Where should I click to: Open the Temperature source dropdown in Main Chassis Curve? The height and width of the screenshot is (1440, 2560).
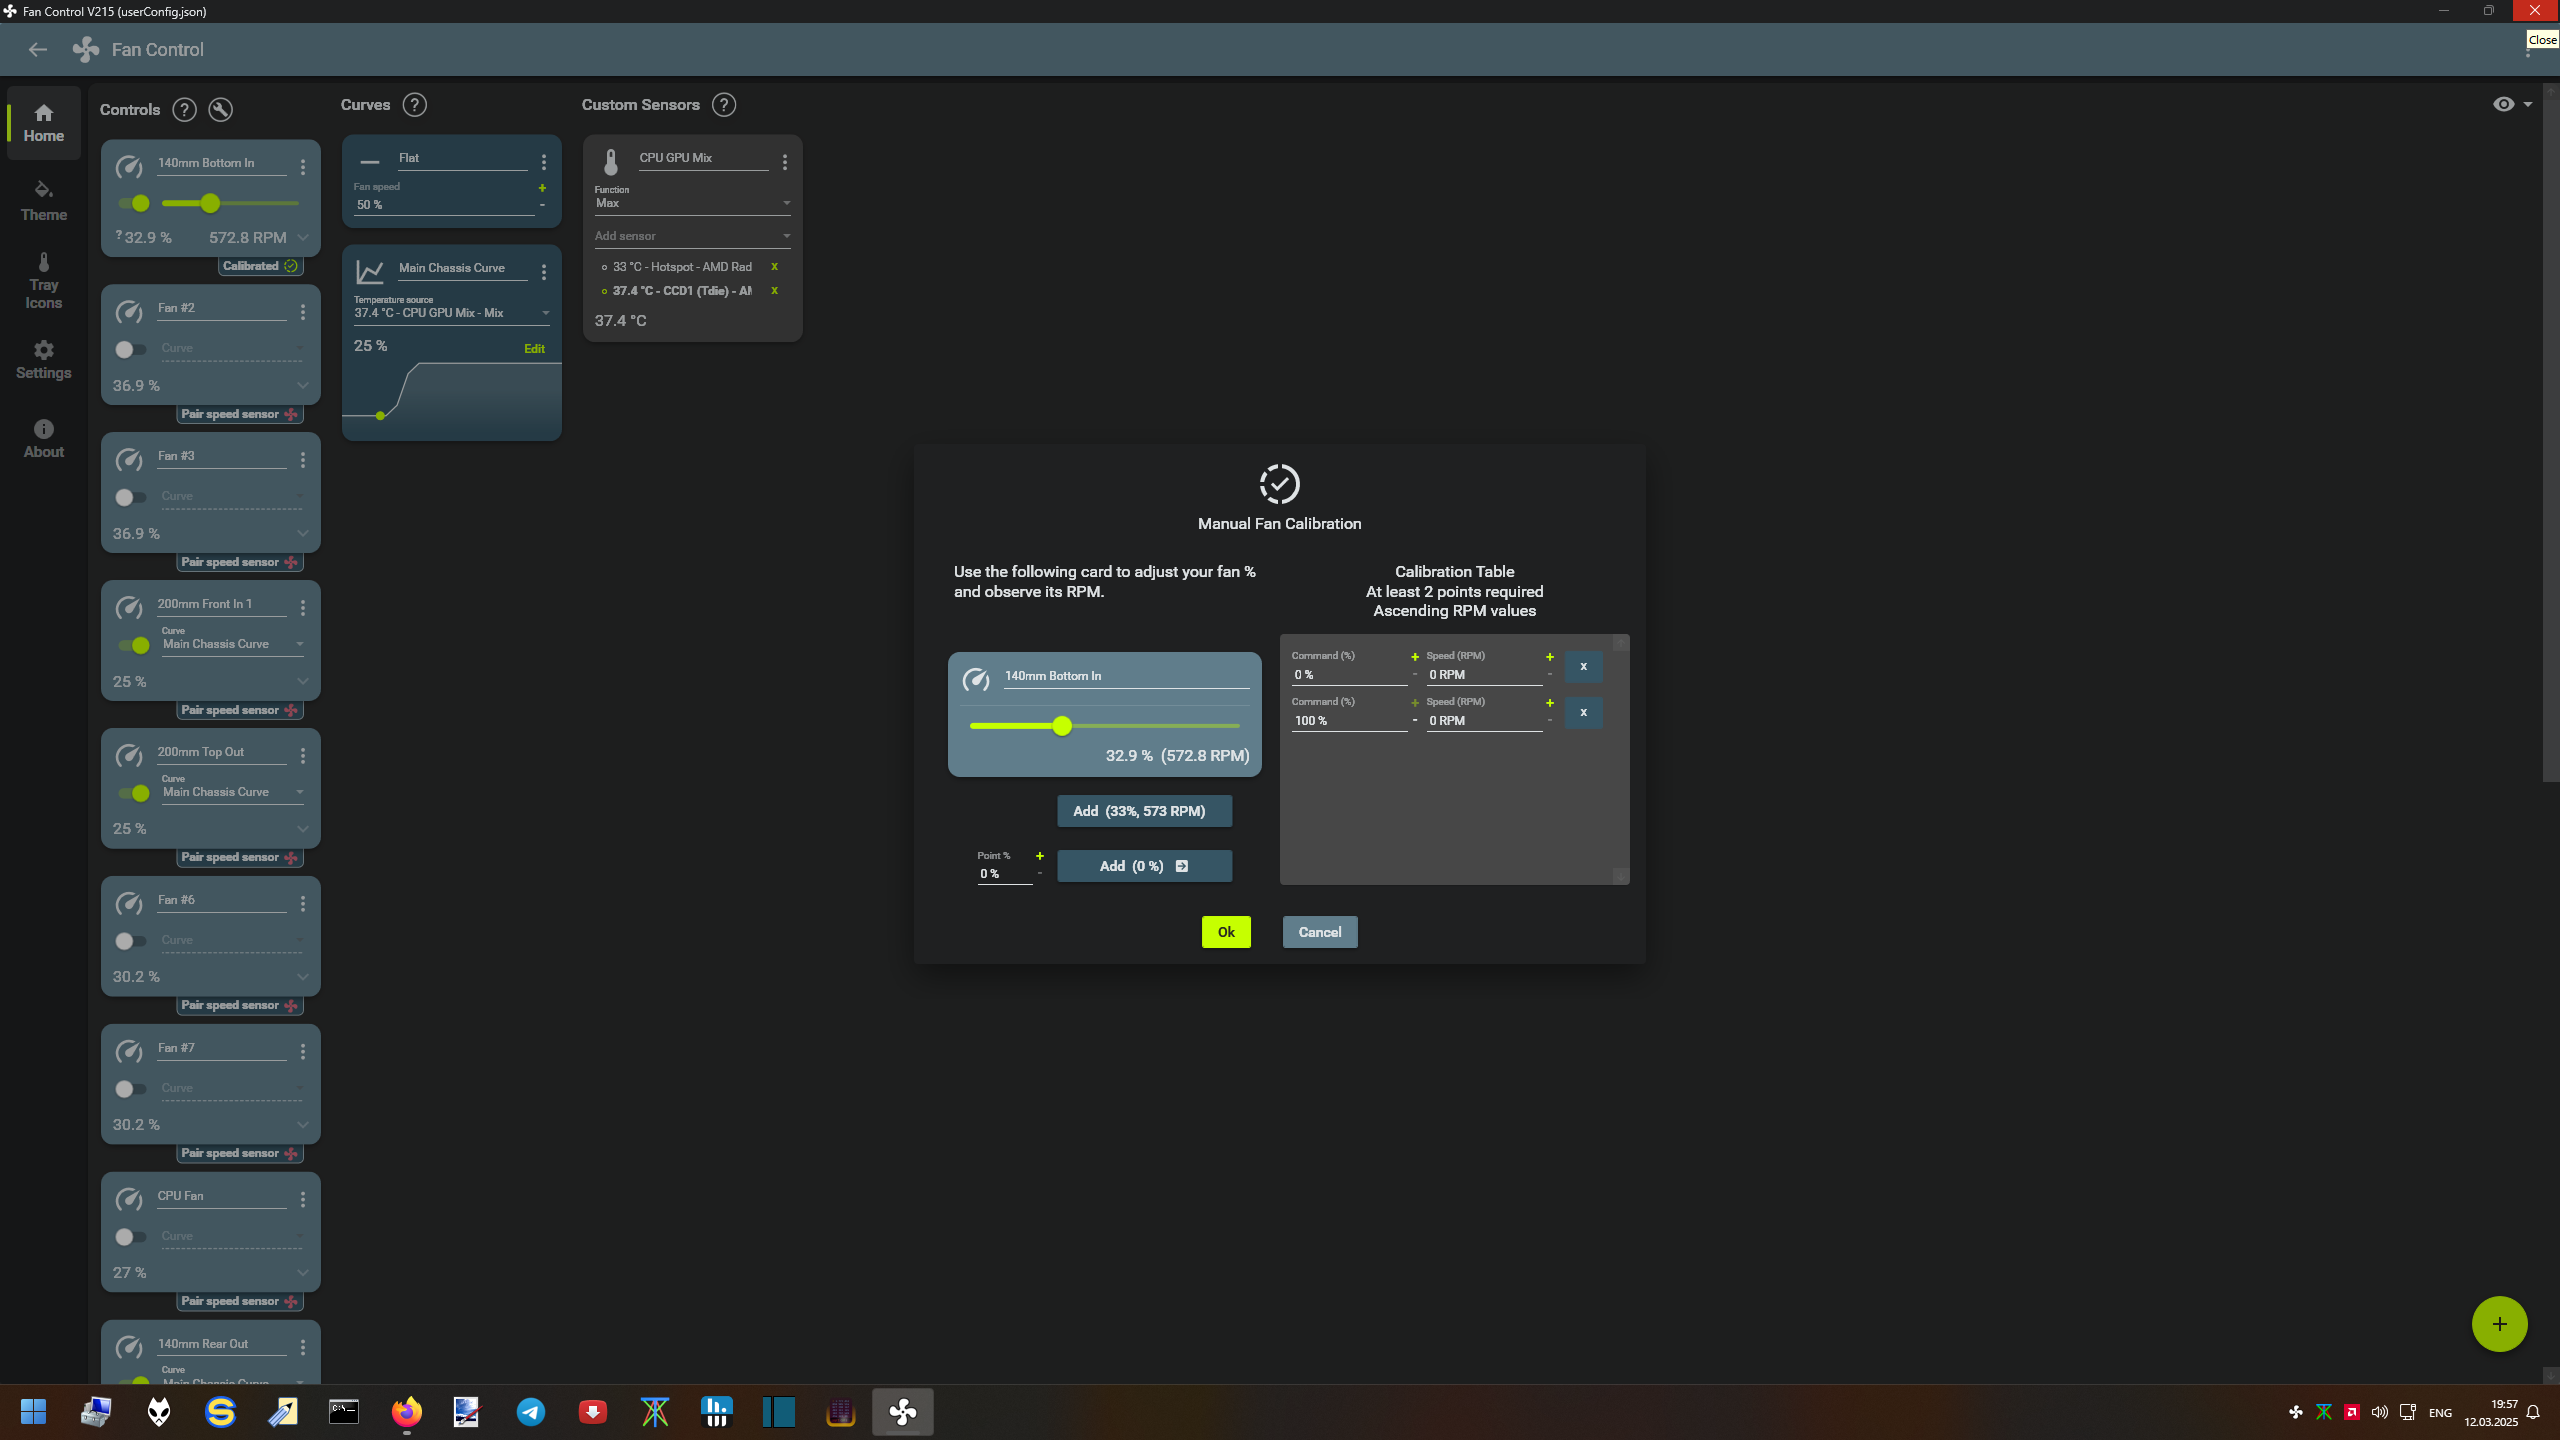(x=451, y=313)
